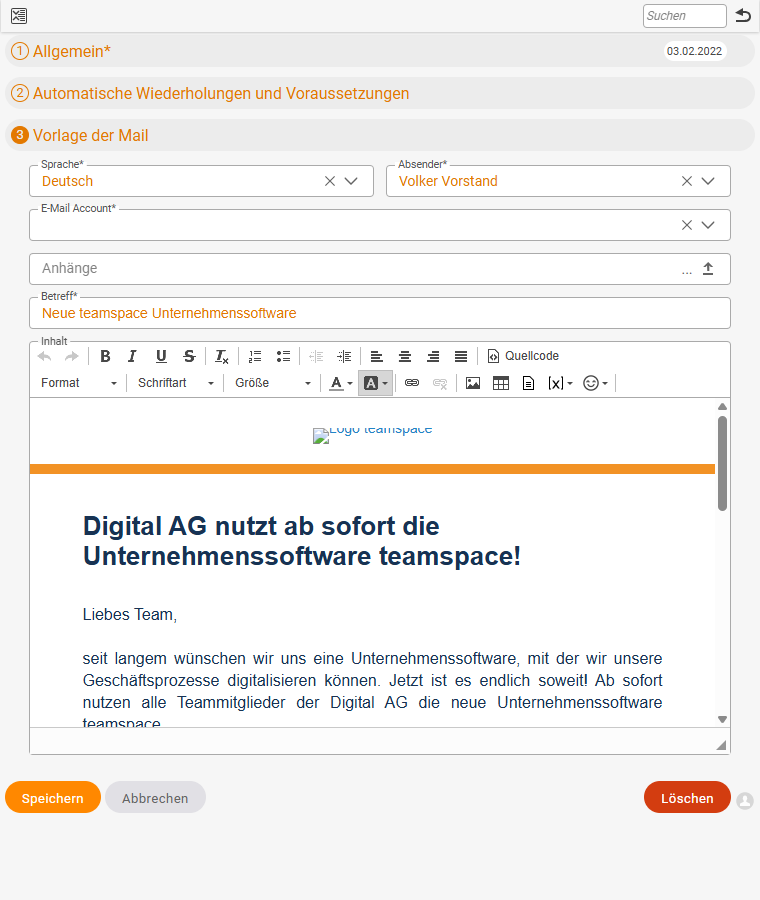Click the editor scroll up arrow
Image resolution: width=760 pixels, height=900 pixels.
(723, 406)
